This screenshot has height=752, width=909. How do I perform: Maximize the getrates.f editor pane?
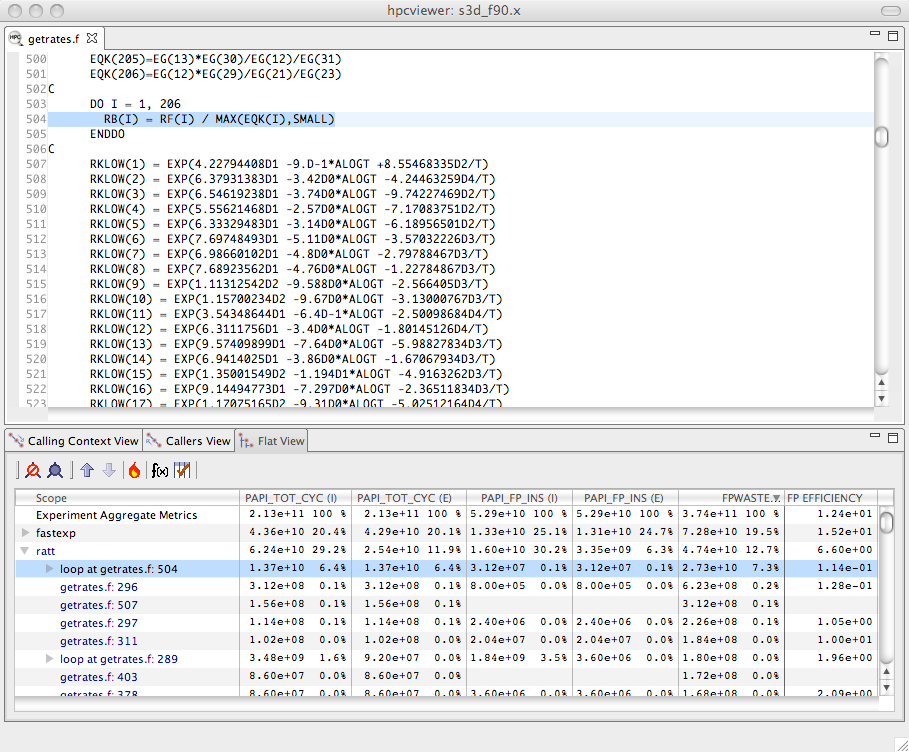pos(893,37)
